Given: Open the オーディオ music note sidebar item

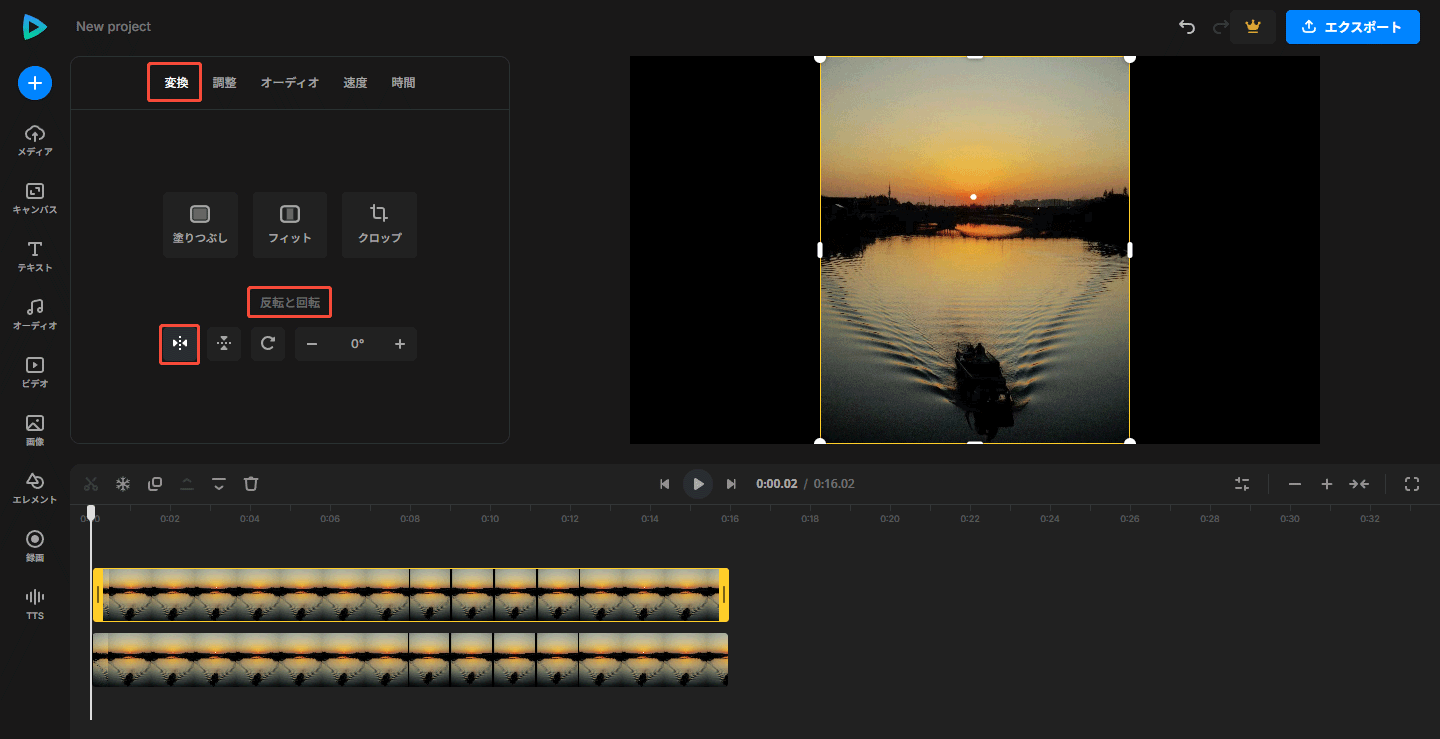Looking at the screenshot, I should click(x=35, y=315).
